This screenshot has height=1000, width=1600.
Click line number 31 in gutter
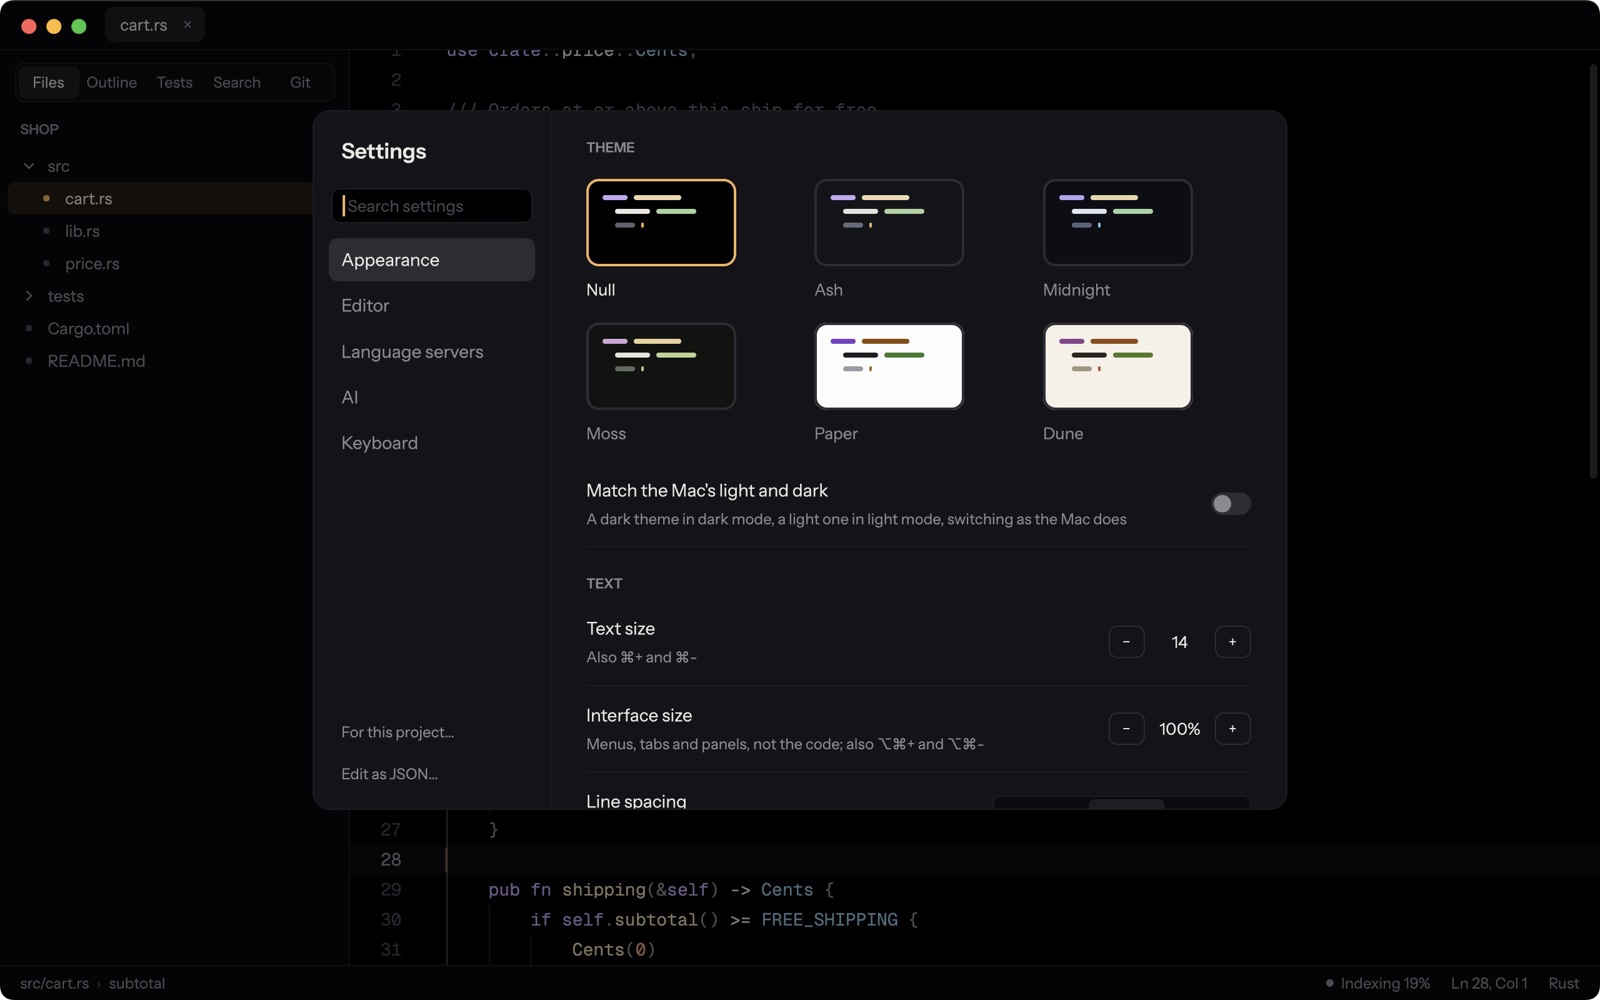coord(390,950)
